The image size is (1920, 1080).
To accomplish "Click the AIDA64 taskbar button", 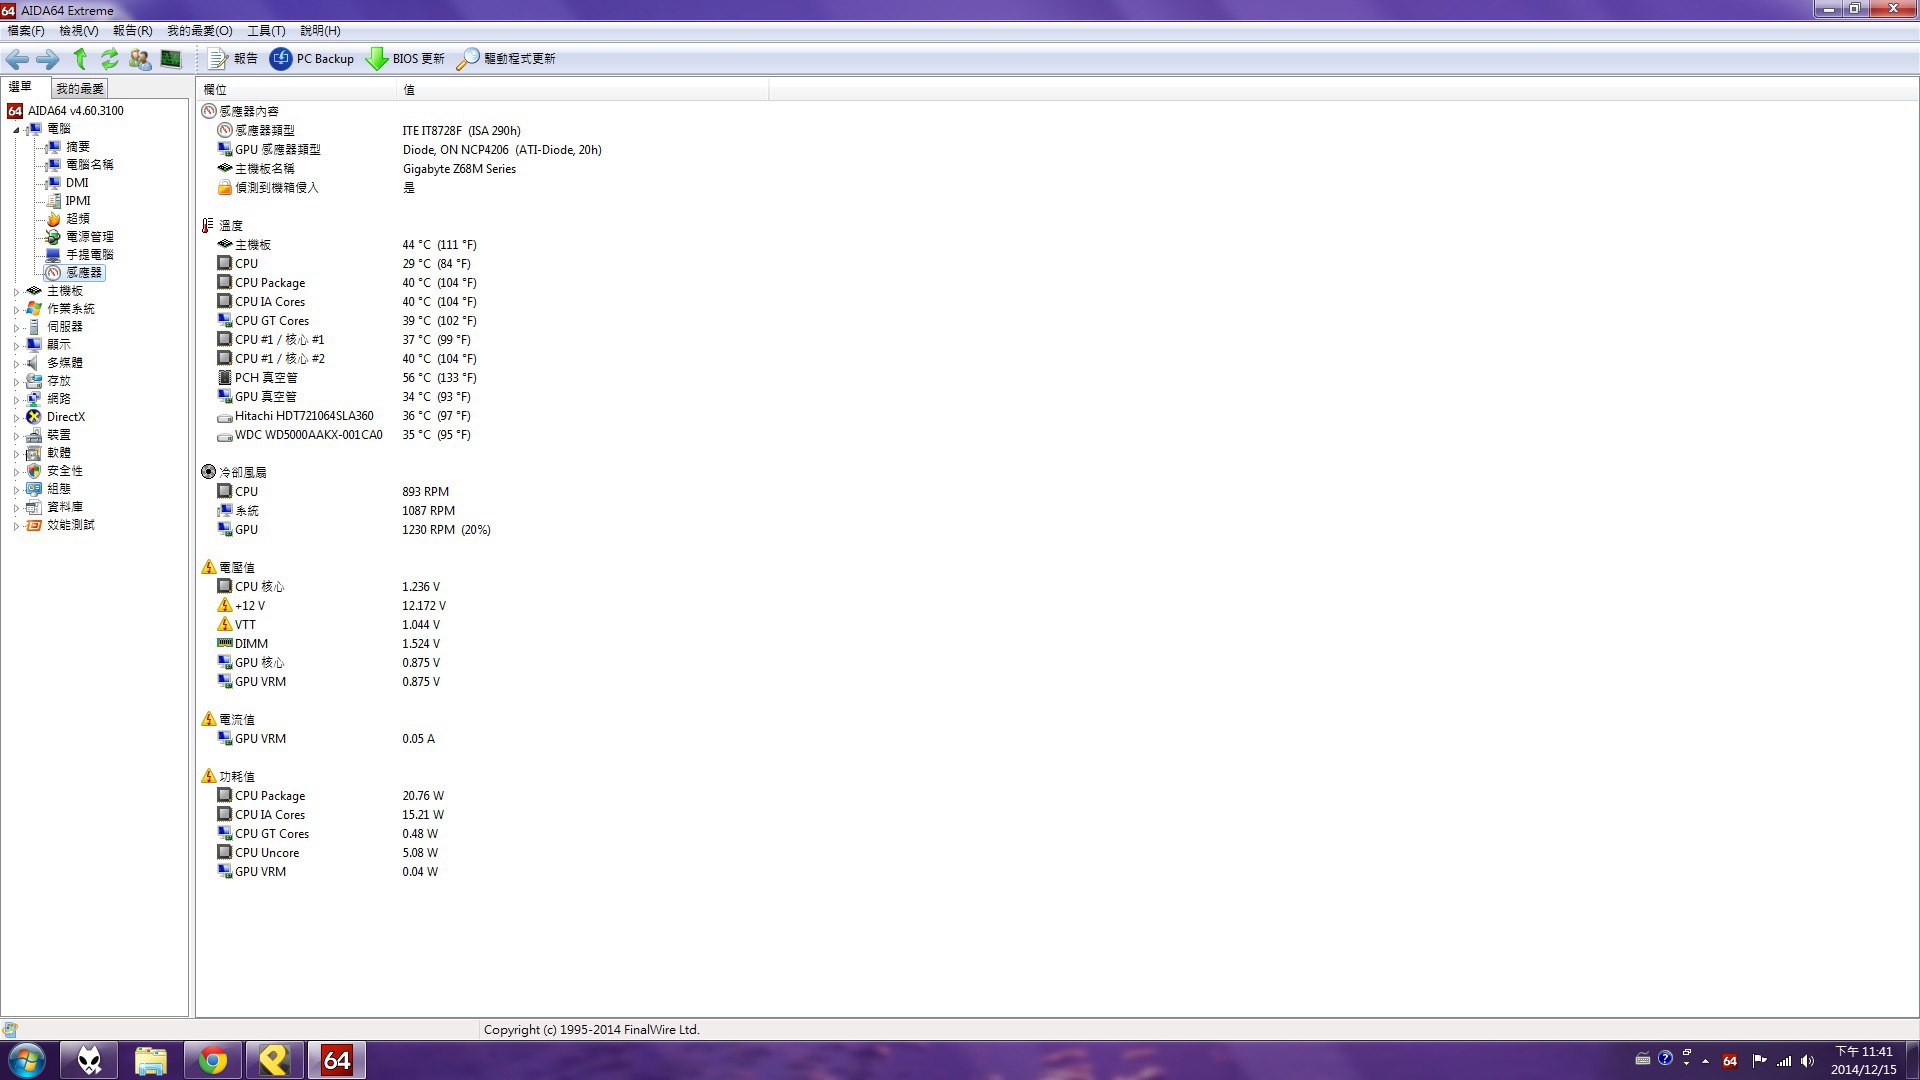I will click(x=336, y=1060).
